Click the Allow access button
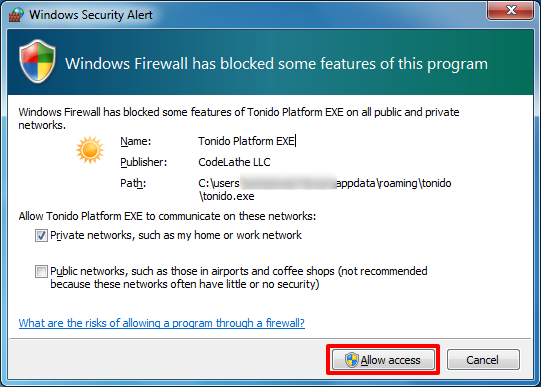 383,360
